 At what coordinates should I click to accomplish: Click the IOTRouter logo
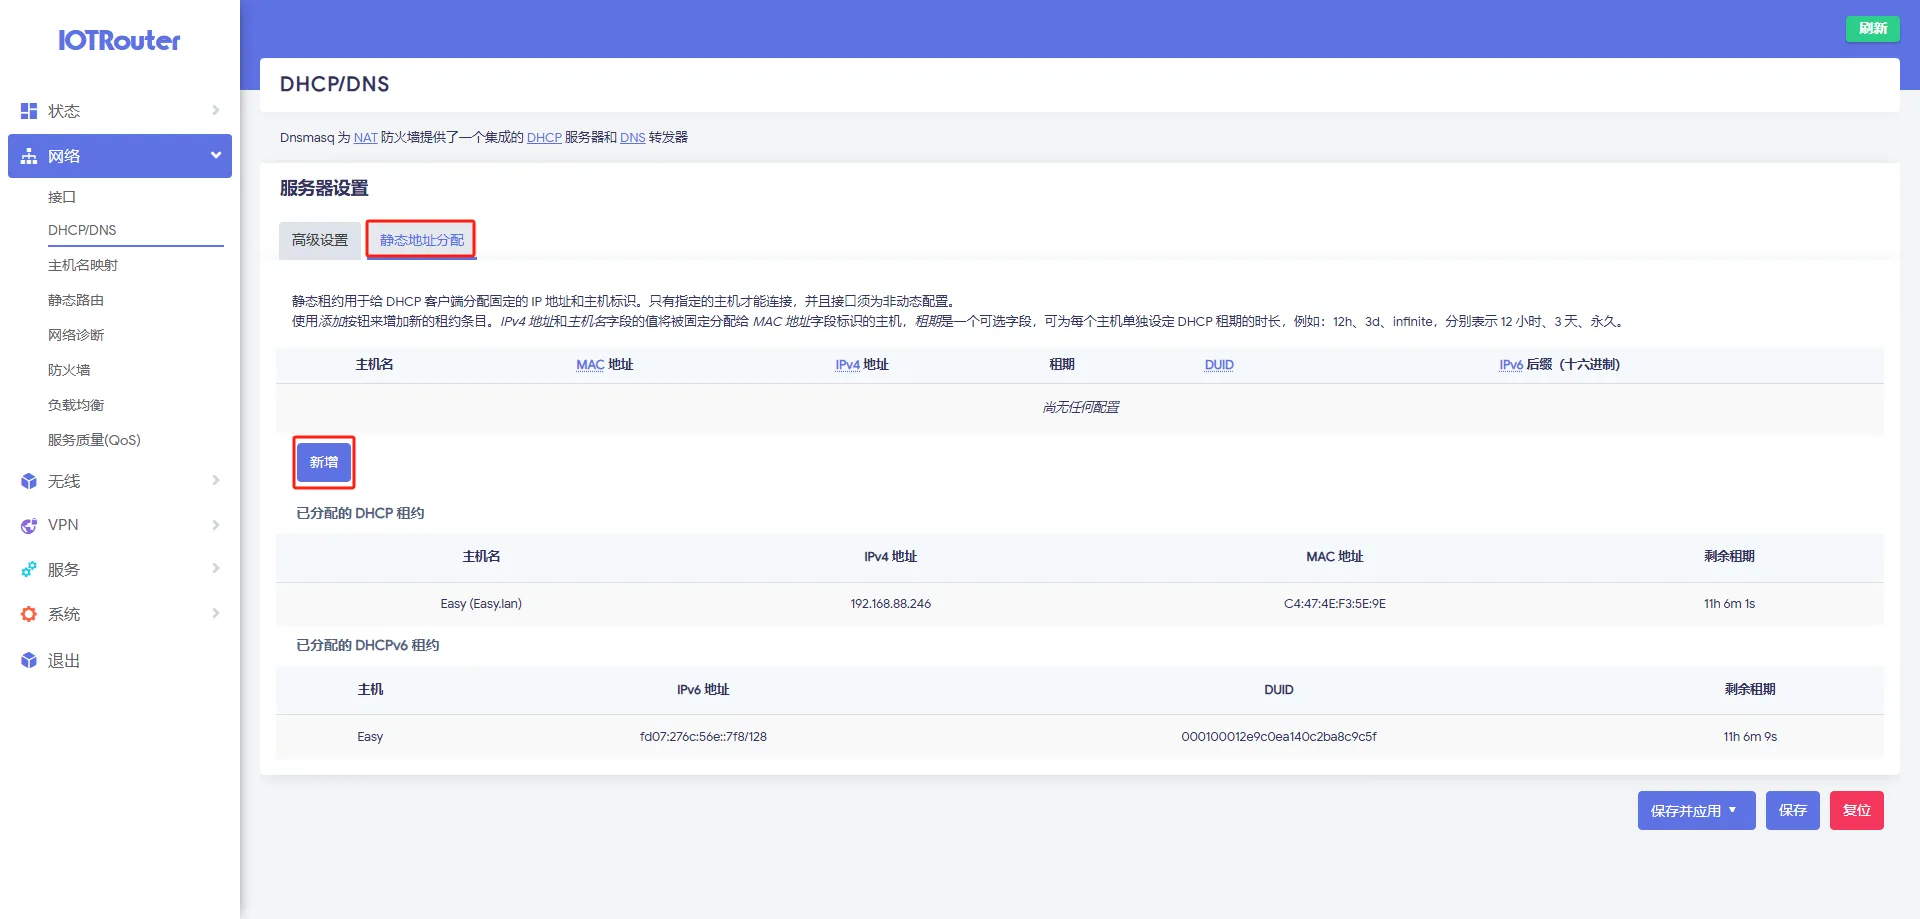(119, 41)
